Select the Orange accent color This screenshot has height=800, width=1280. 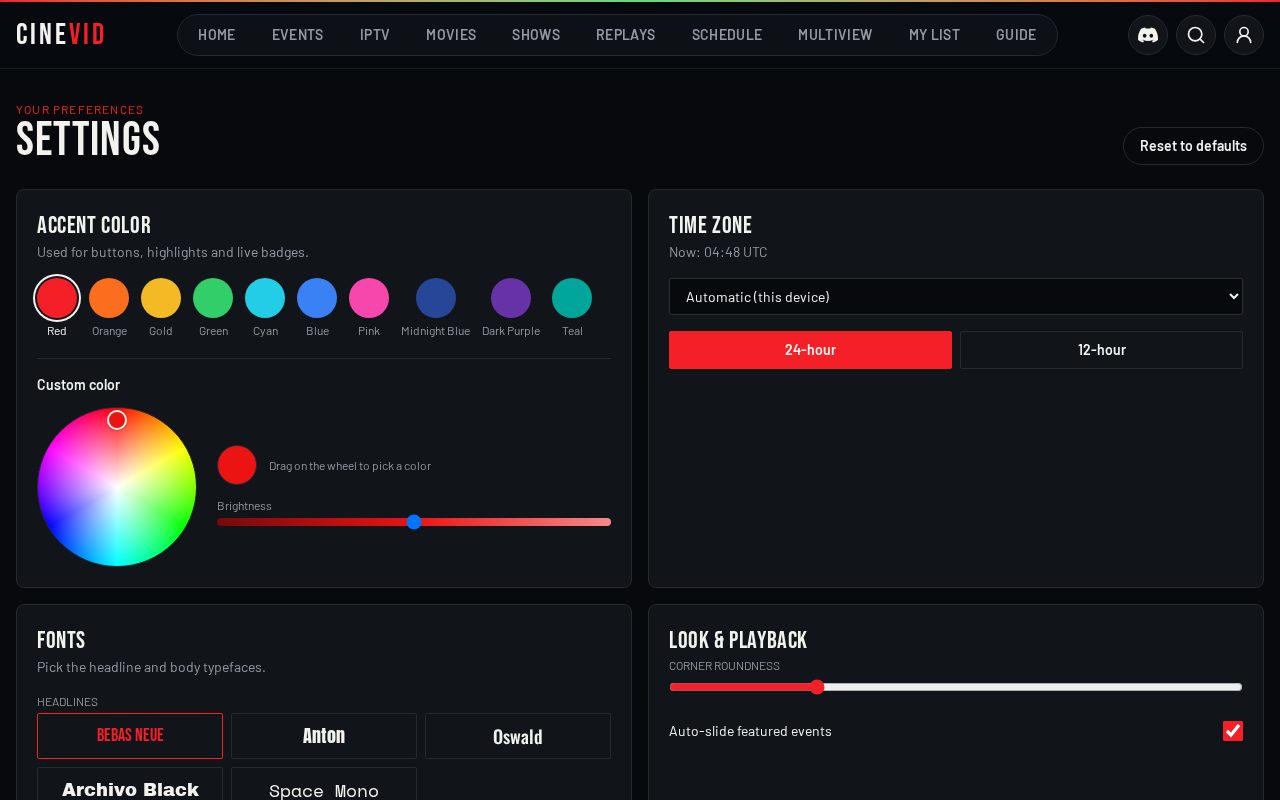(x=109, y=298)
